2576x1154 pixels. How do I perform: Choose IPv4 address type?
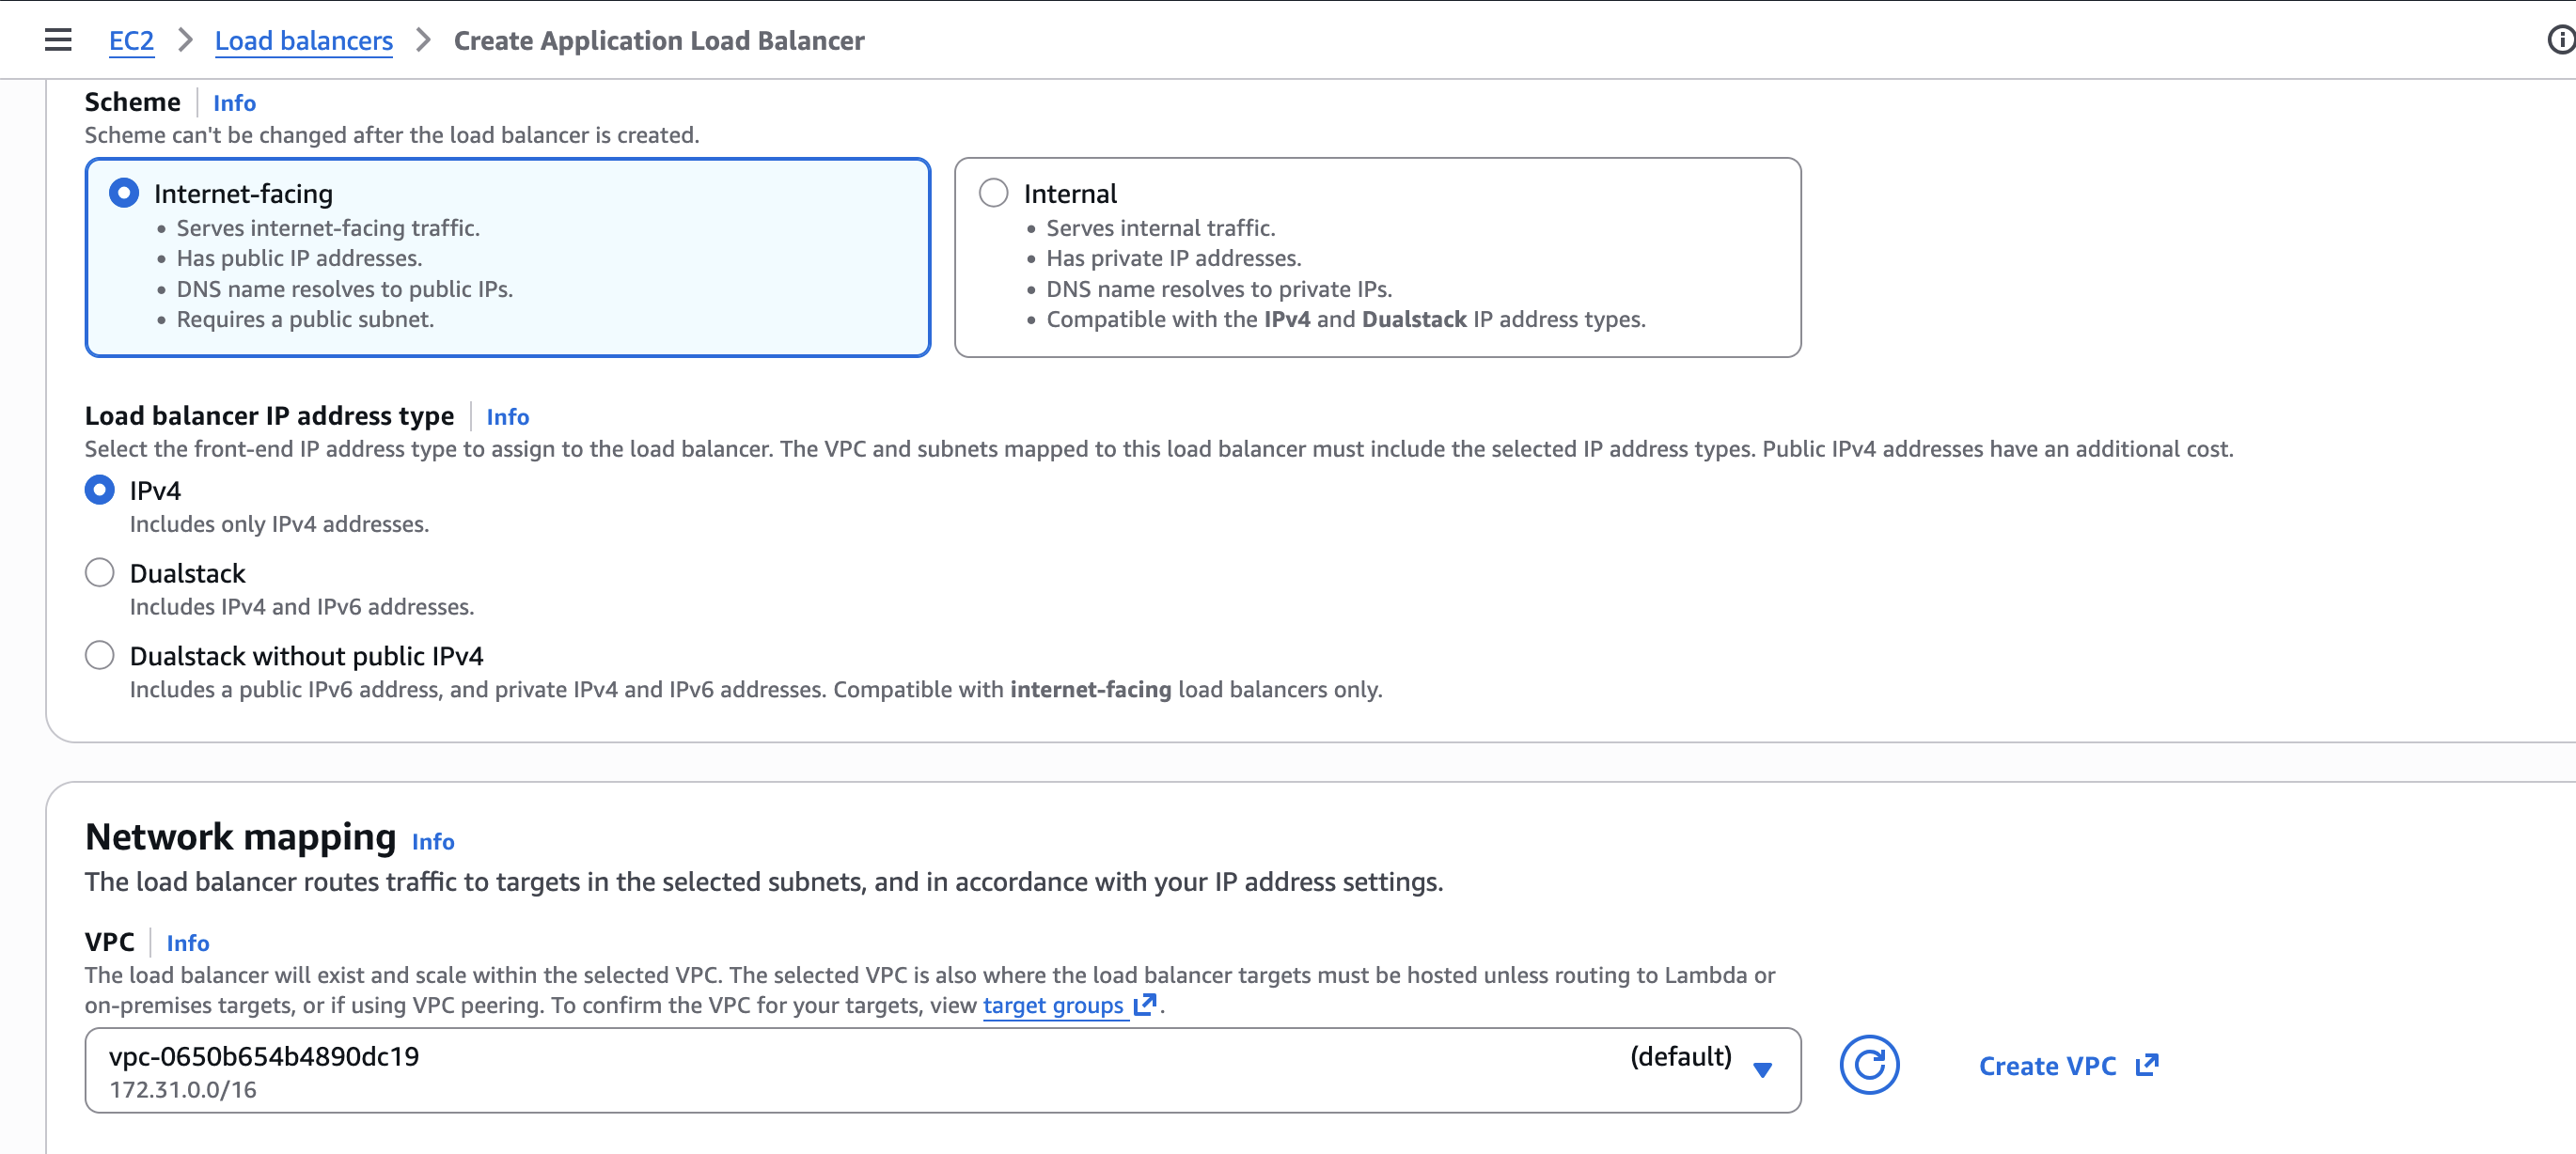(x=100, y=490)
